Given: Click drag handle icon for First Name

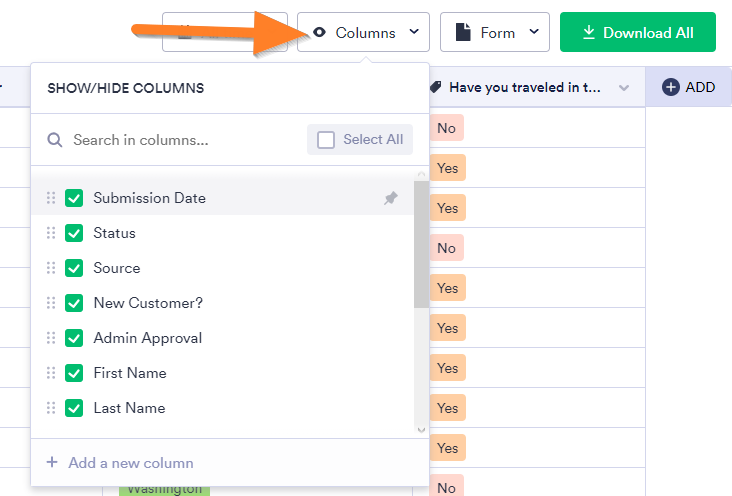Looking at the screenshot, I should 51,373.
